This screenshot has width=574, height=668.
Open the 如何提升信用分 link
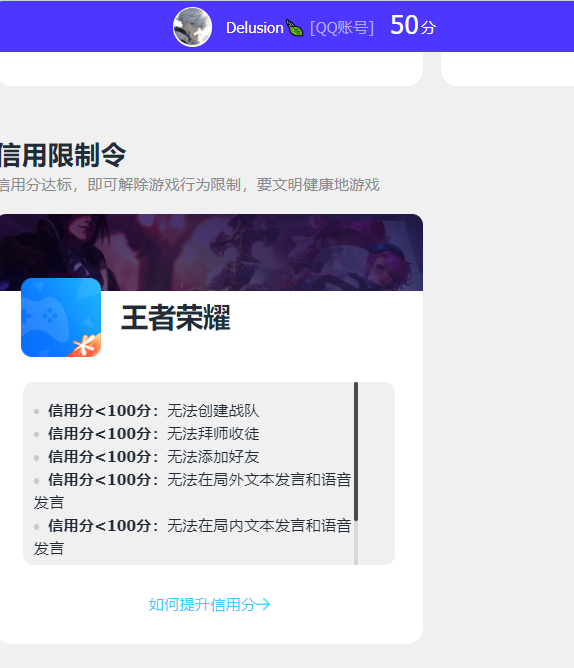pos(209,604)
